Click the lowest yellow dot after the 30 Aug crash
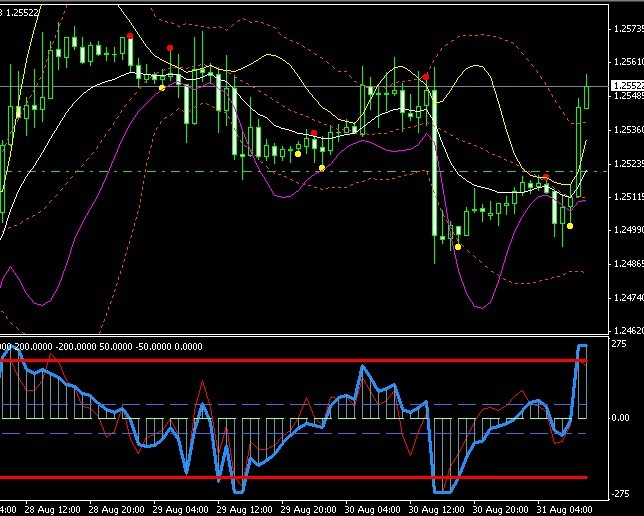Viewport: 644px width, 516px height. click(x=458, y=247)
